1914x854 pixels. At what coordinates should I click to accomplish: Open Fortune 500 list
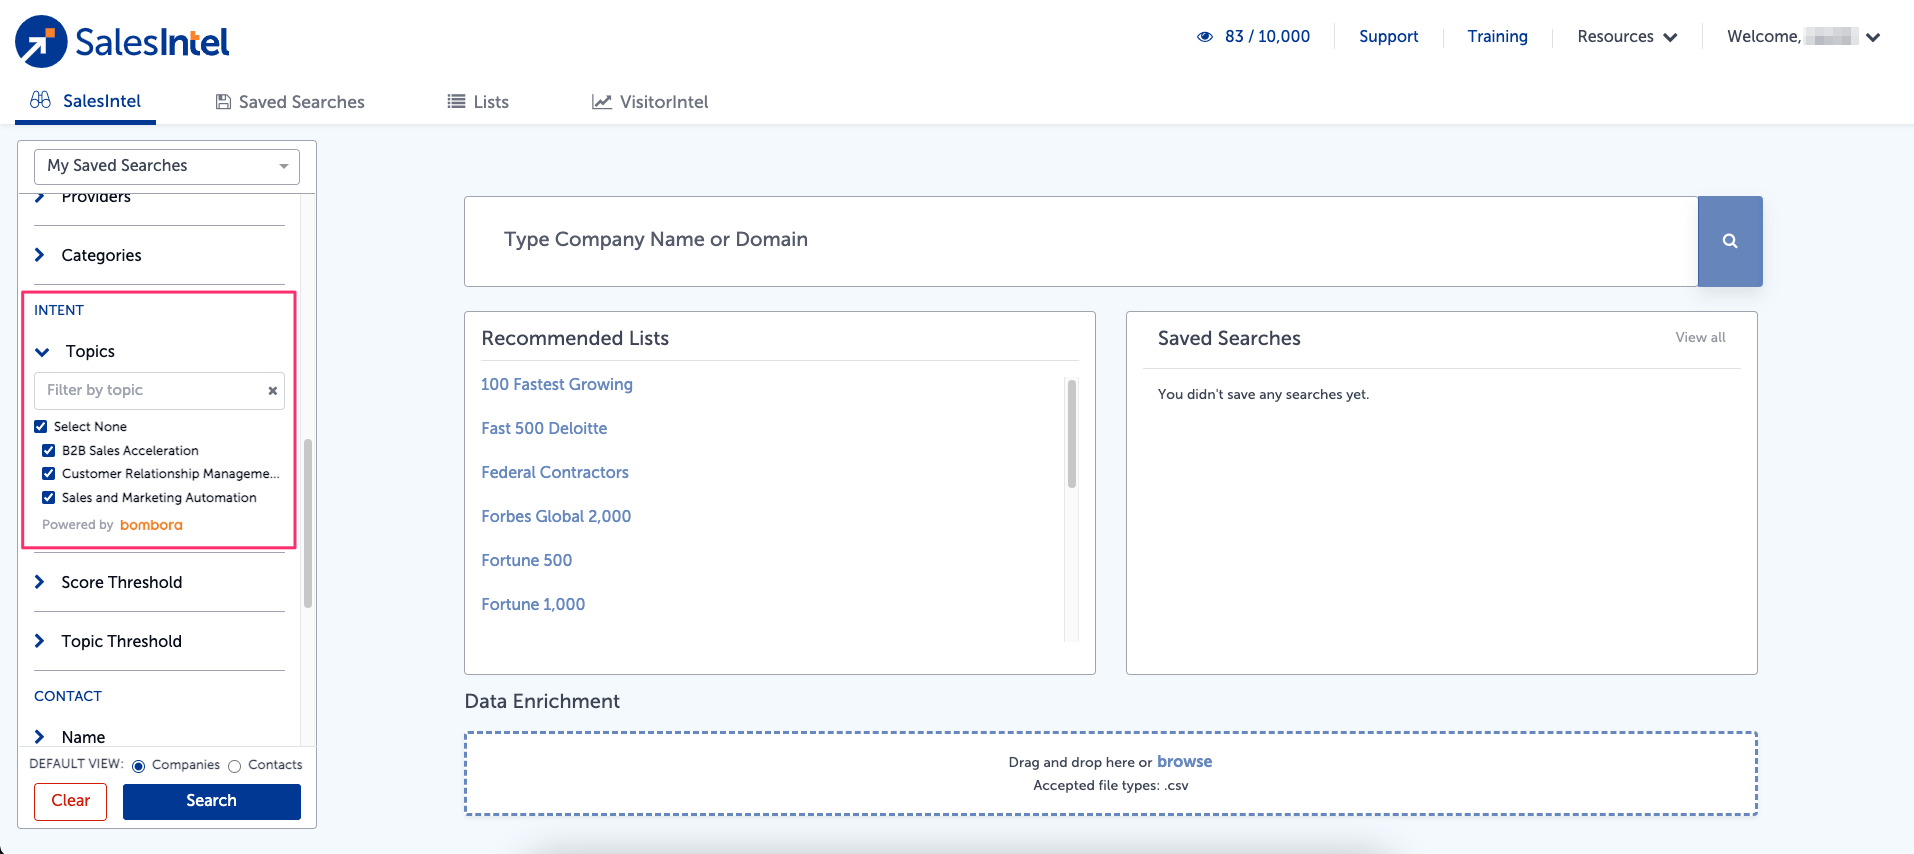coord(527,560)
